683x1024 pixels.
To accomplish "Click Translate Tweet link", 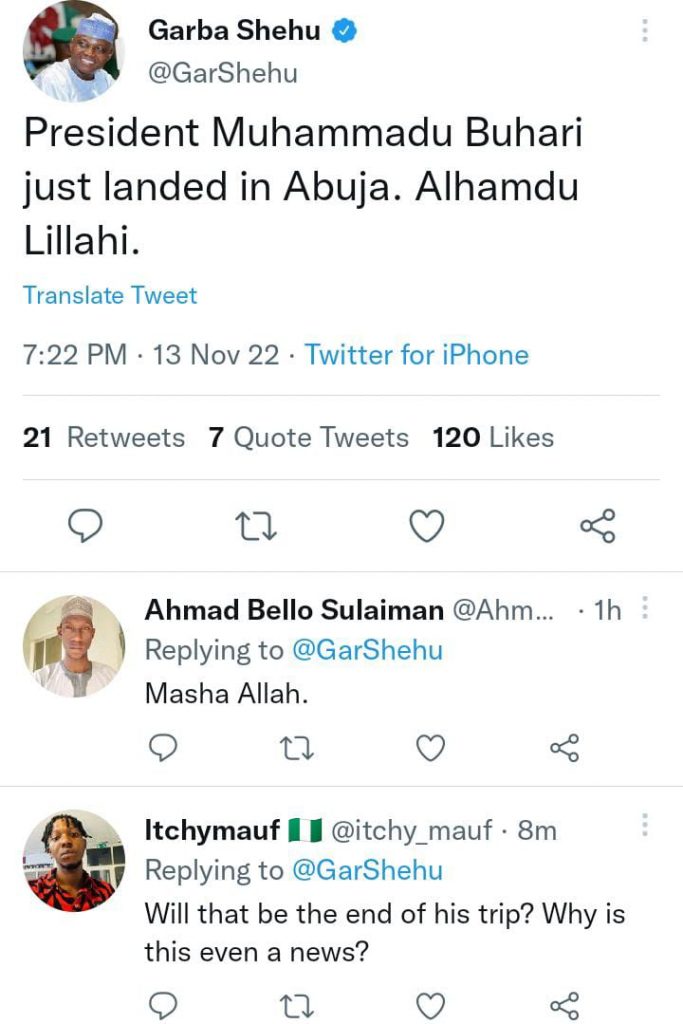I will pyautogui.click(x=110, y=296).
